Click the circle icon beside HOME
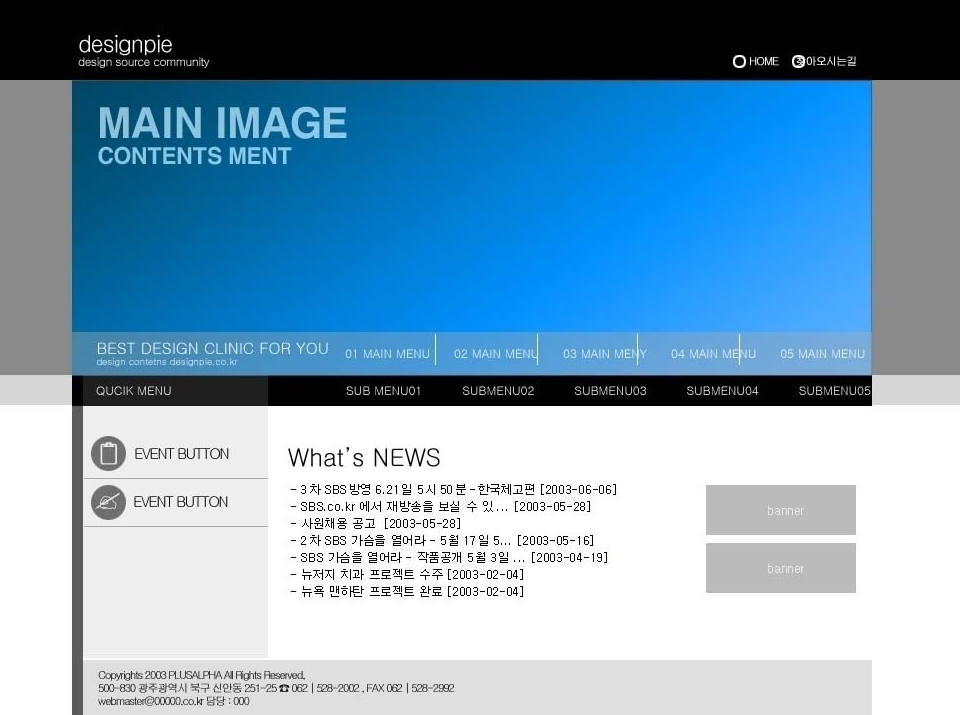The width and height of the screenshot is (960, 715). coord(739,62)
